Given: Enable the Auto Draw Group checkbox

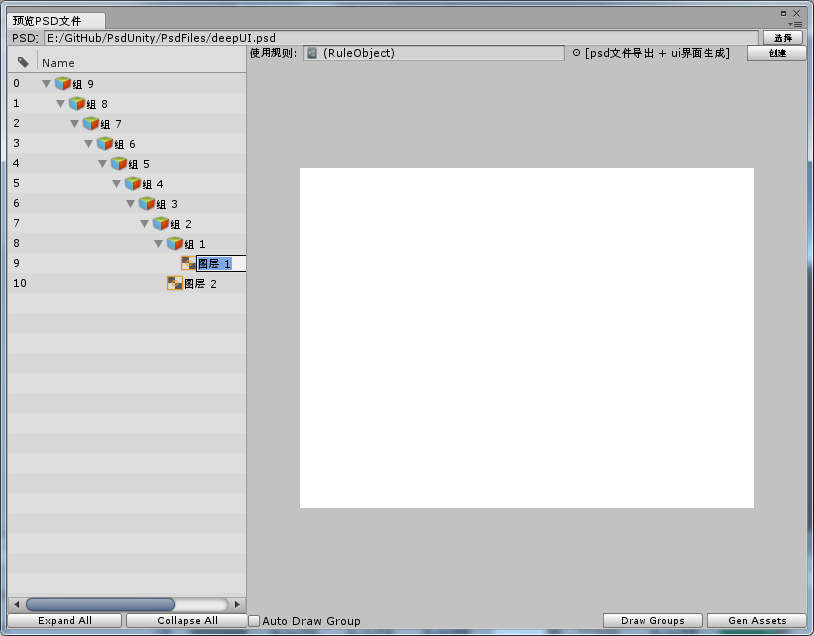Looking at the screenshot, I should click(x=254, y=621).
